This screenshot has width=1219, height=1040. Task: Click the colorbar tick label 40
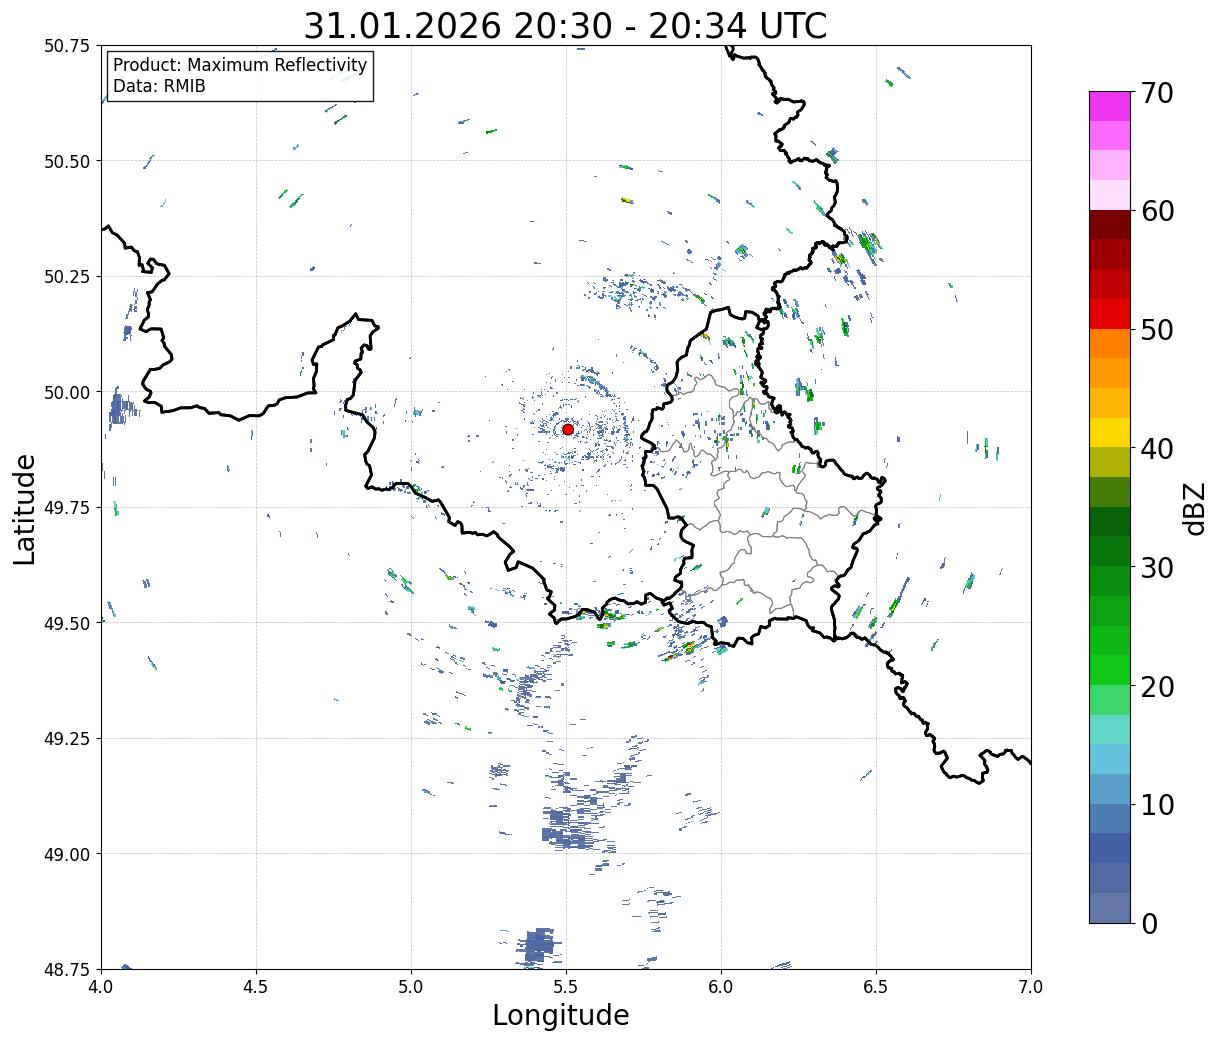pos(1158,449)
